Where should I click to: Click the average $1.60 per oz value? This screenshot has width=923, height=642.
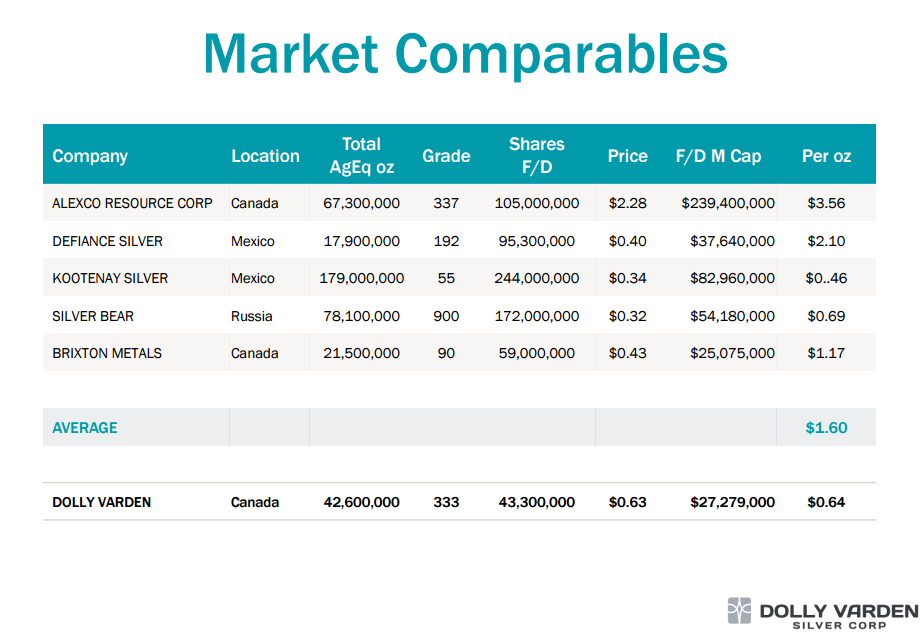coord(826,428)
